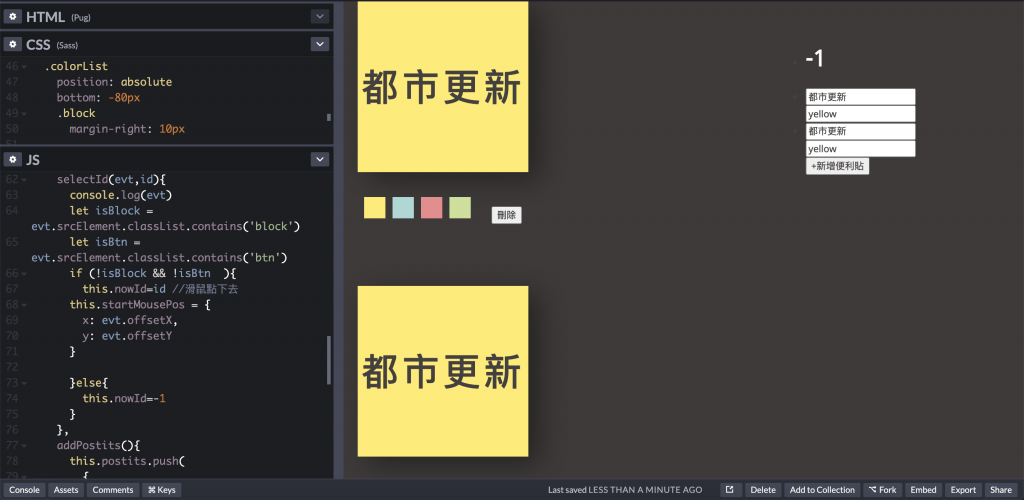Open the Comments panel
This screenshot has height=500, width=1024.
tap(113, 490)
